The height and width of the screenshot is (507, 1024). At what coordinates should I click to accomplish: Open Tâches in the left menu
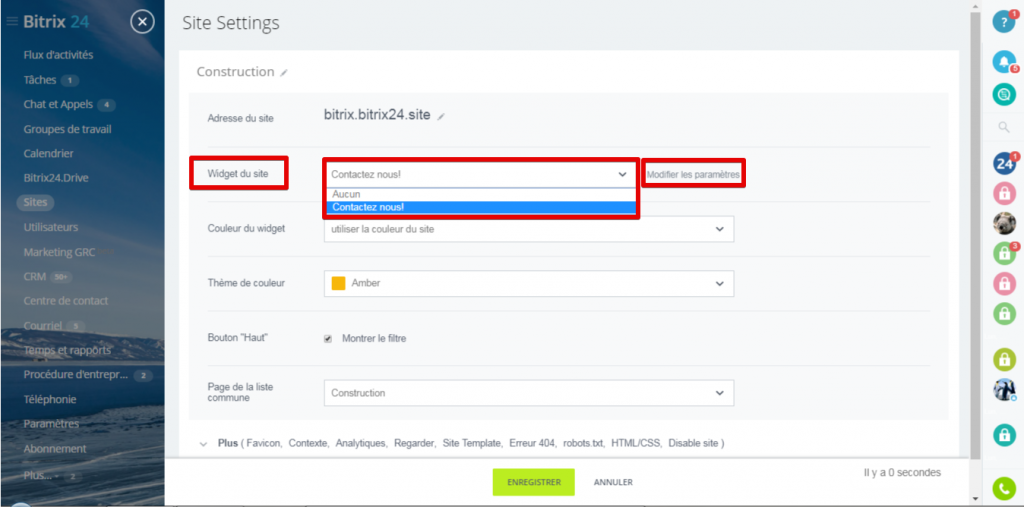[x=40, y=80]
